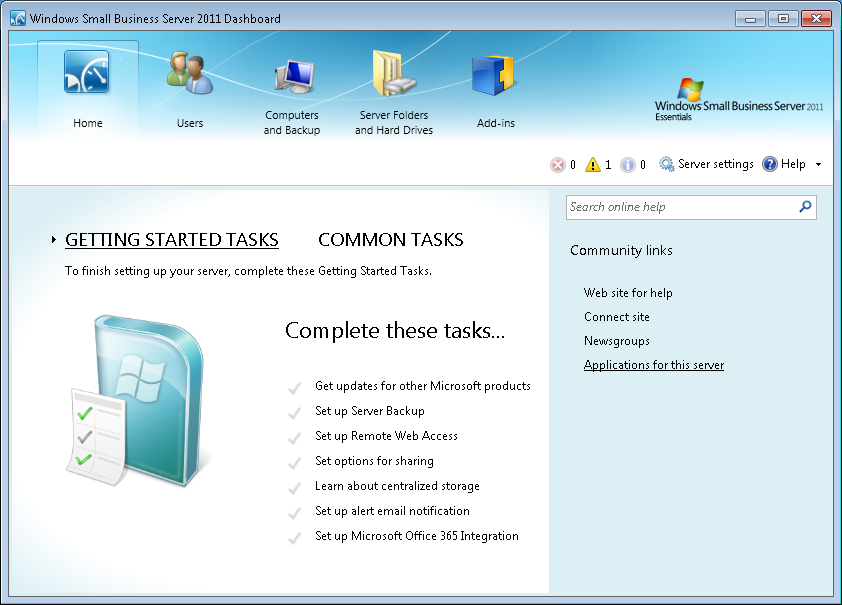Screen dimensions: 842x605
Task: Expand the Help dropdown arrow
Action: point(818,164)
